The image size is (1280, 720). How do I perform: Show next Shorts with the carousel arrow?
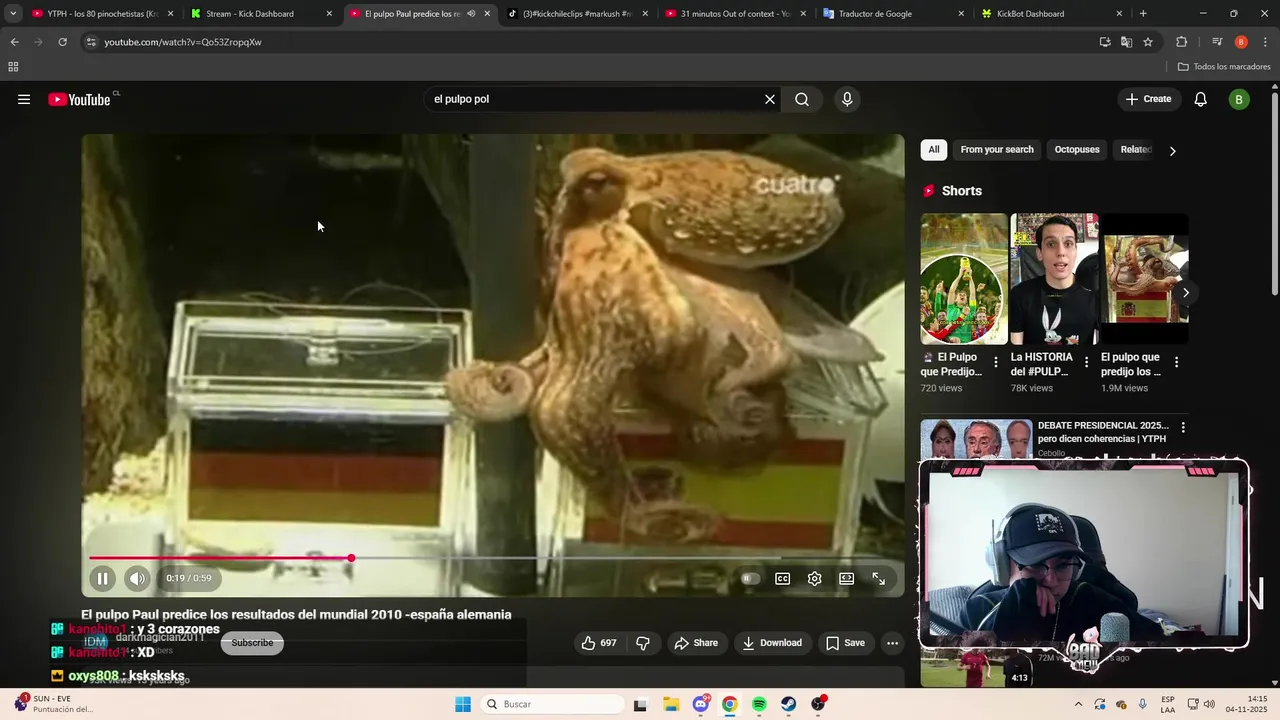click(x=1186, y=292)
